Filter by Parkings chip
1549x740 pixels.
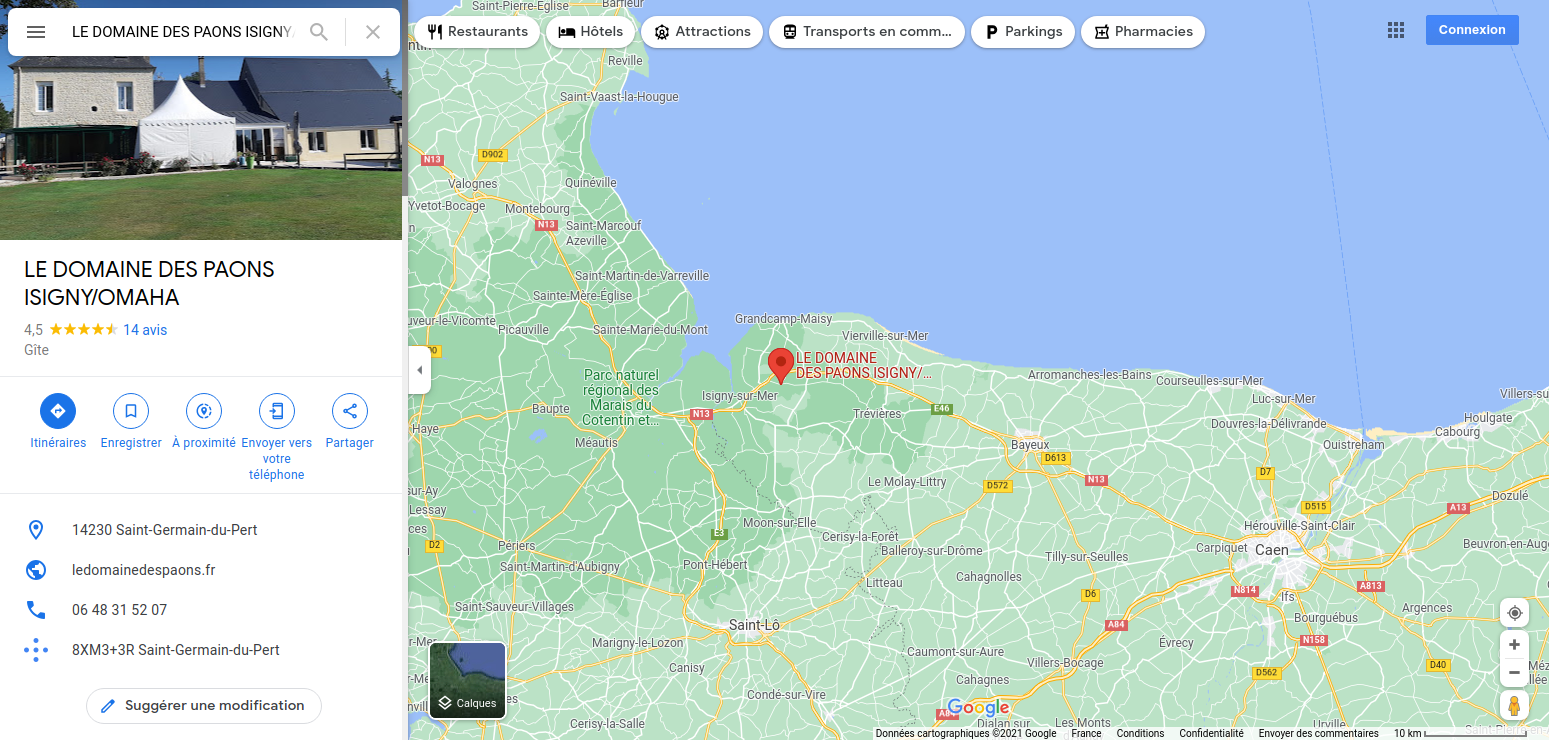click(x=1023, y=32)
